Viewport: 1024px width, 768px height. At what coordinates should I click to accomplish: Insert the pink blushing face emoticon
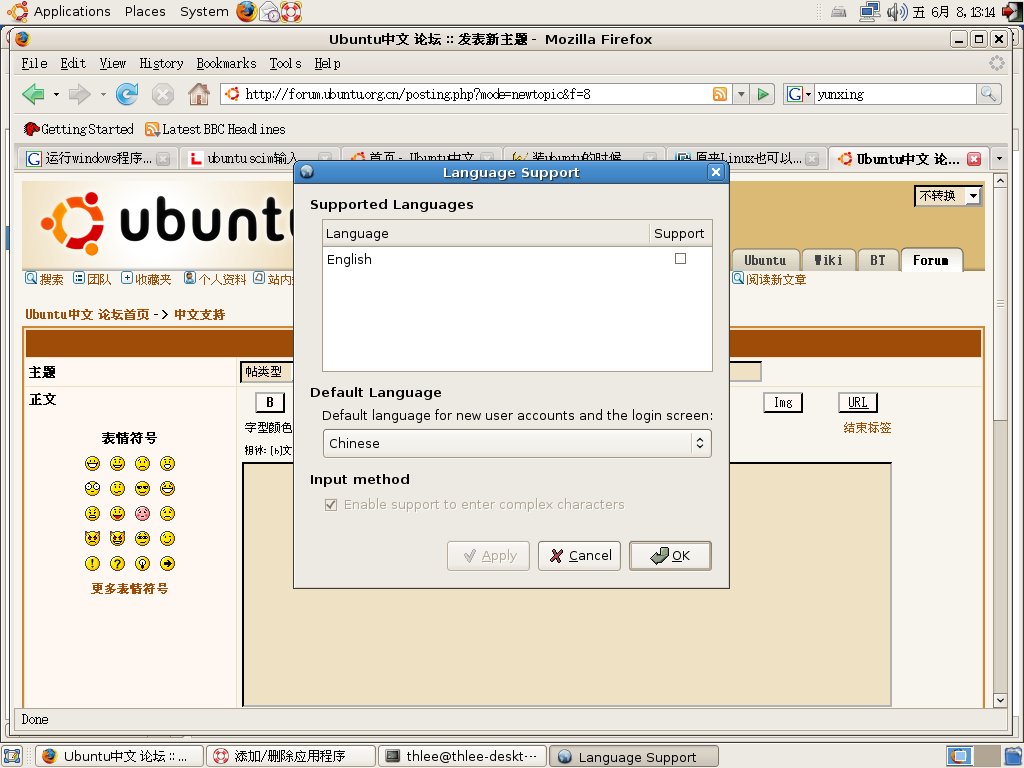[x=142, y=513]
